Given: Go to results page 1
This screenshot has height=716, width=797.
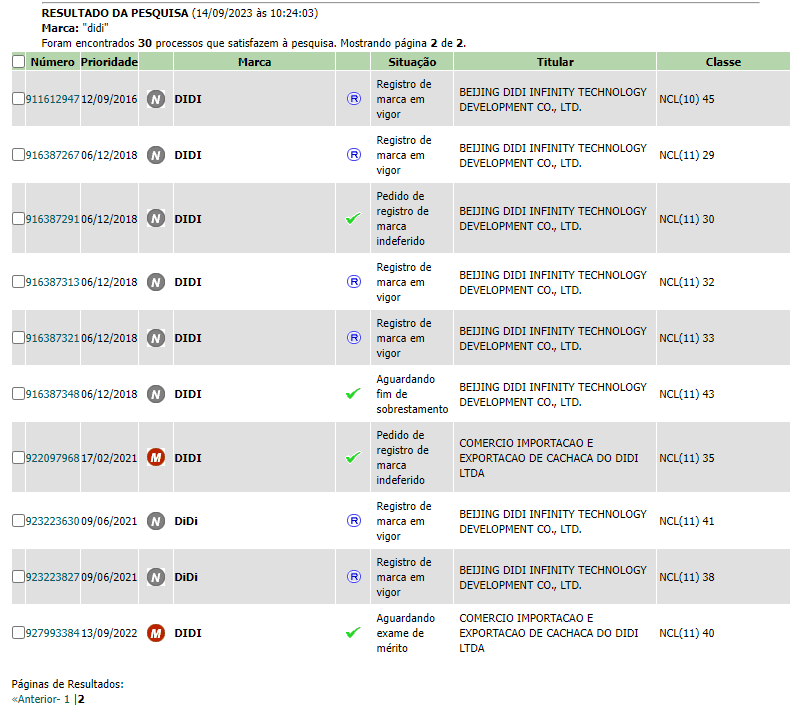Looking at the screenshot, I should click(67, 699).
